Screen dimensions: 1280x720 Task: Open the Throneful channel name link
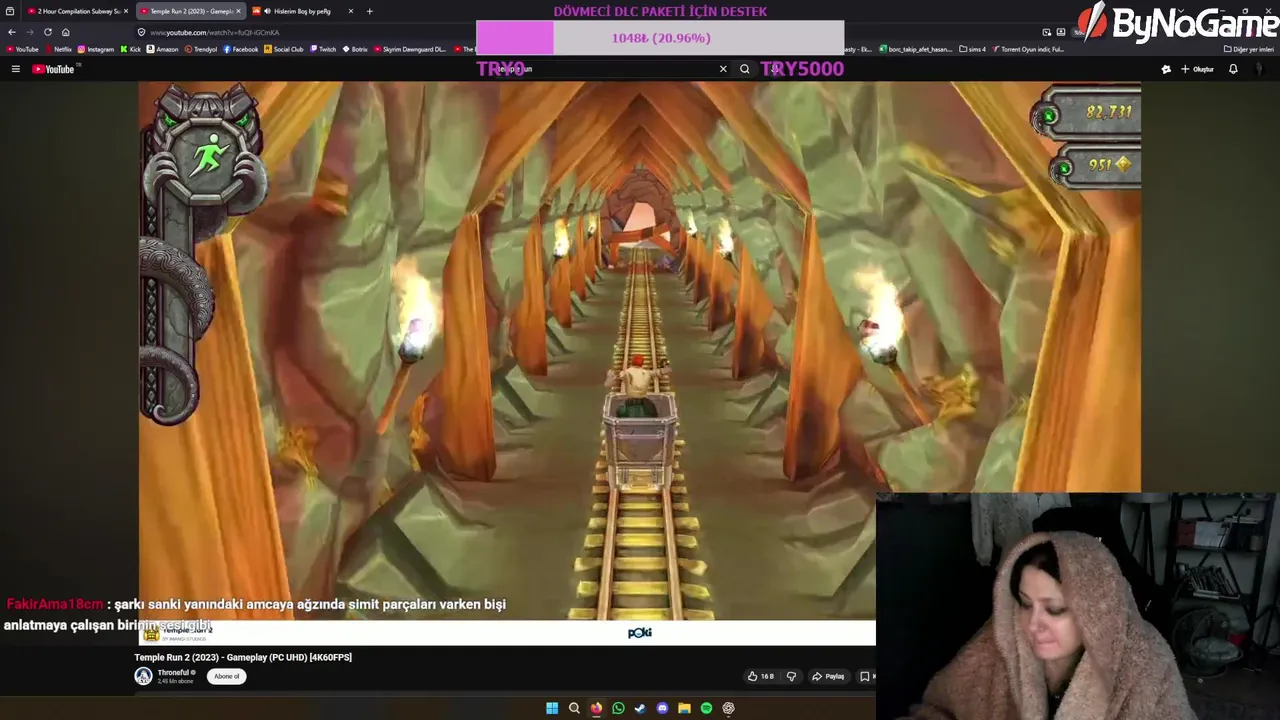coord(174,672)
